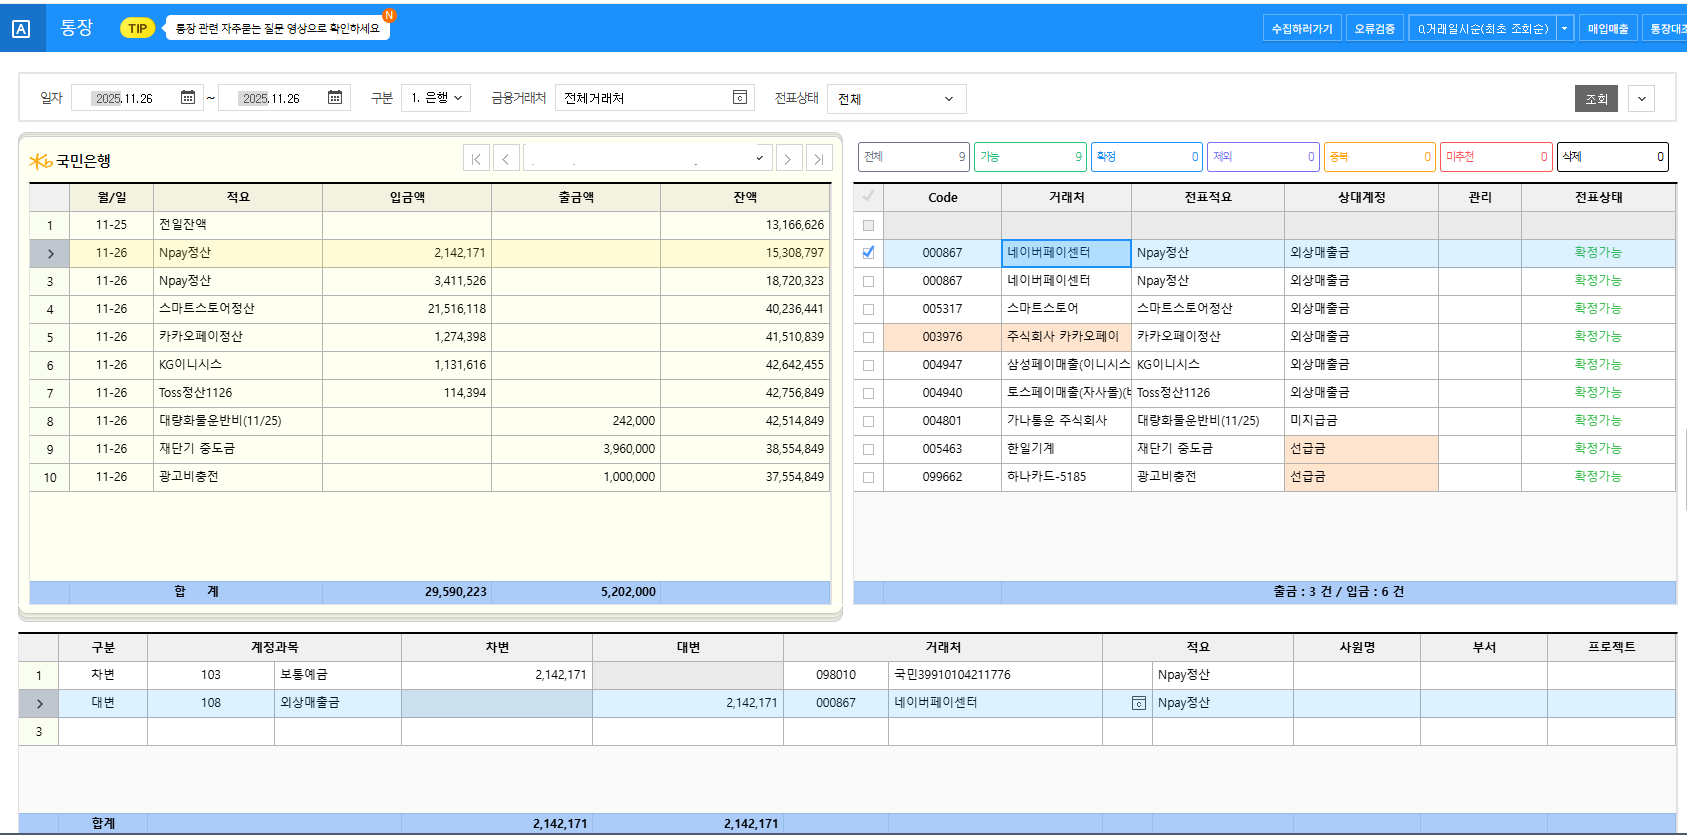Check the 004801 가나통운 row
Image resolution: width=1687 pixels, height=835 pixels.
click(868, 421)
